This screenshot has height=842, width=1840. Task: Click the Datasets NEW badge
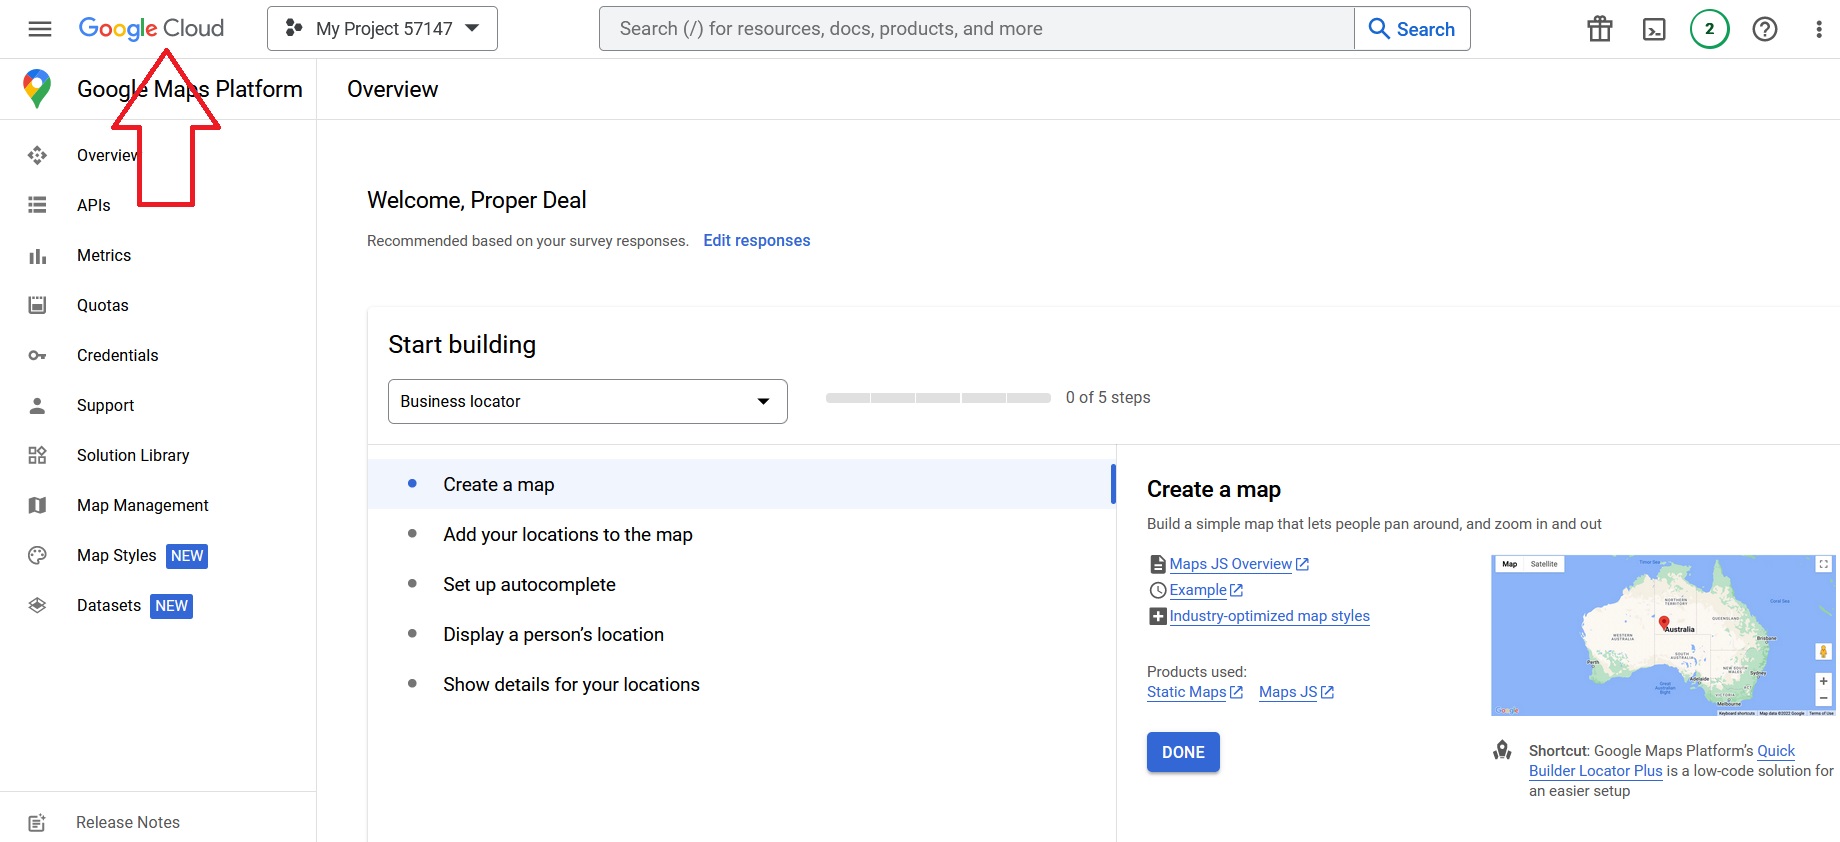(x=171, y=606)
